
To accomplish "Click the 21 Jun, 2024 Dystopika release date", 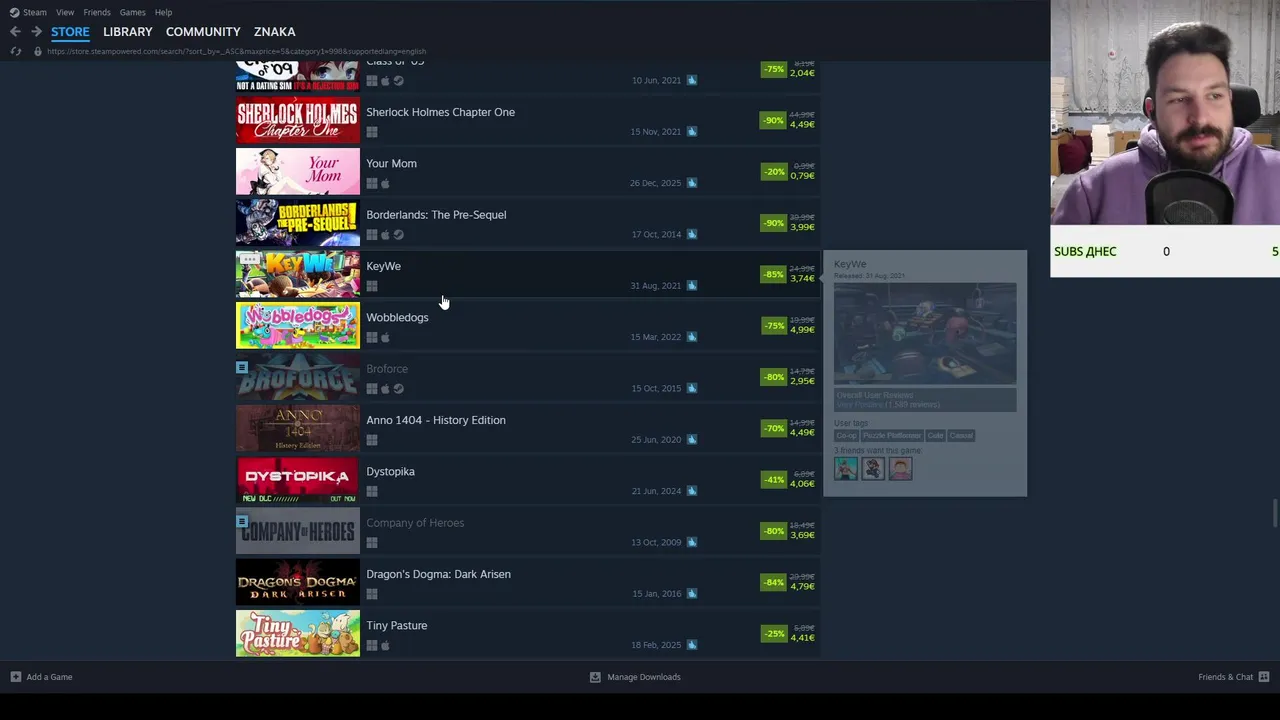I will [656, 491].
